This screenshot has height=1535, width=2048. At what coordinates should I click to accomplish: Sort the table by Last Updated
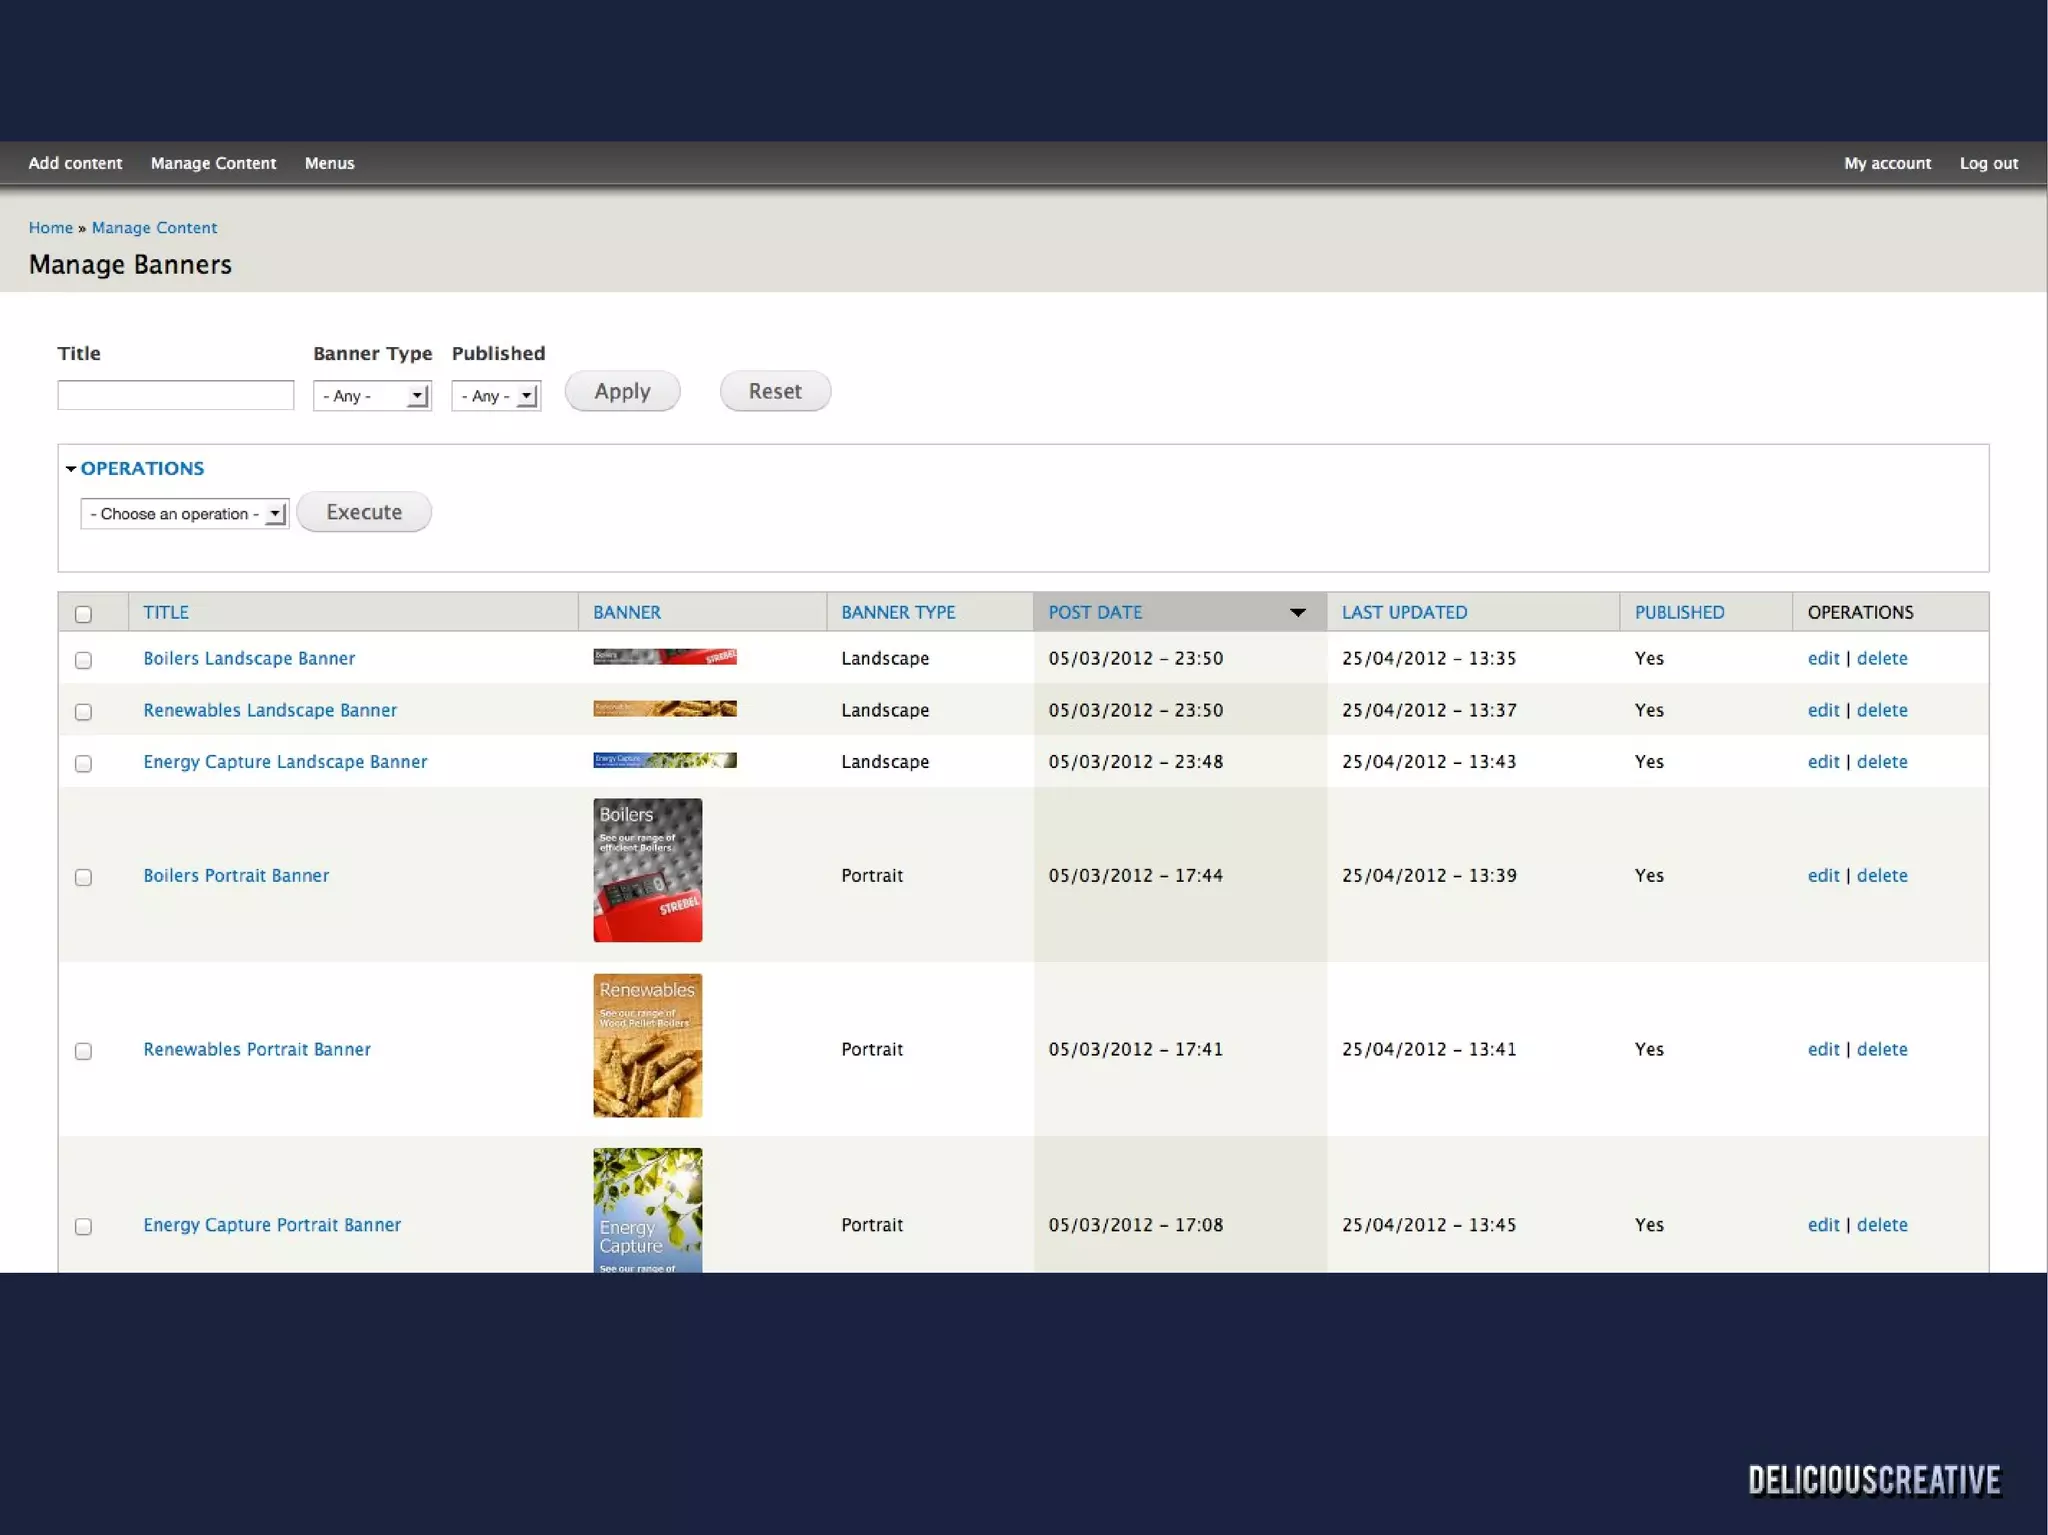pyautogui.click(x=1404, y=612)
